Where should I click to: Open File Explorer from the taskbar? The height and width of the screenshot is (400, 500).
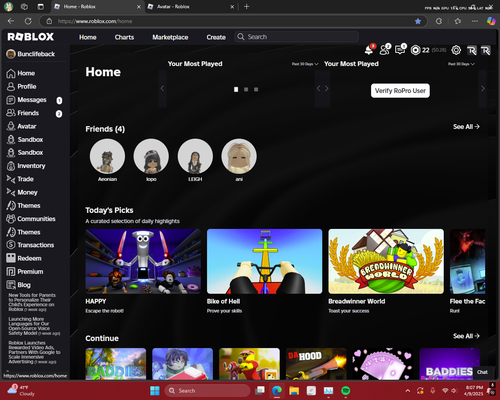(294, 390)
